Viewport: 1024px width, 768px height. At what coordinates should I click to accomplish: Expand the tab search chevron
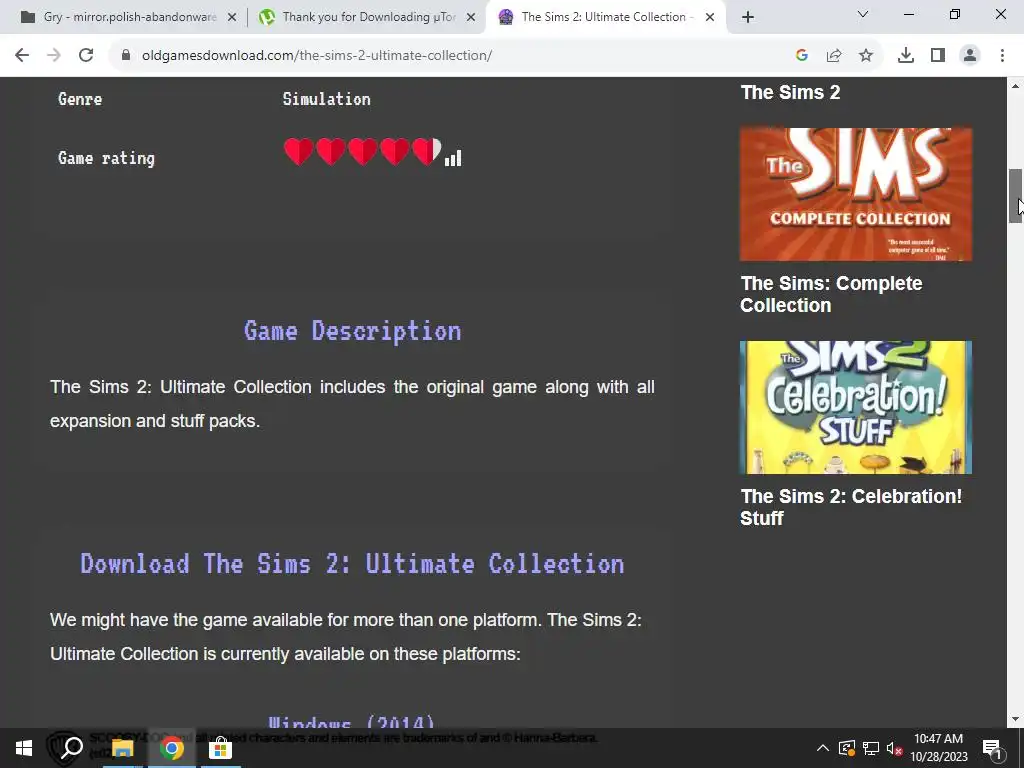point(863,14)
